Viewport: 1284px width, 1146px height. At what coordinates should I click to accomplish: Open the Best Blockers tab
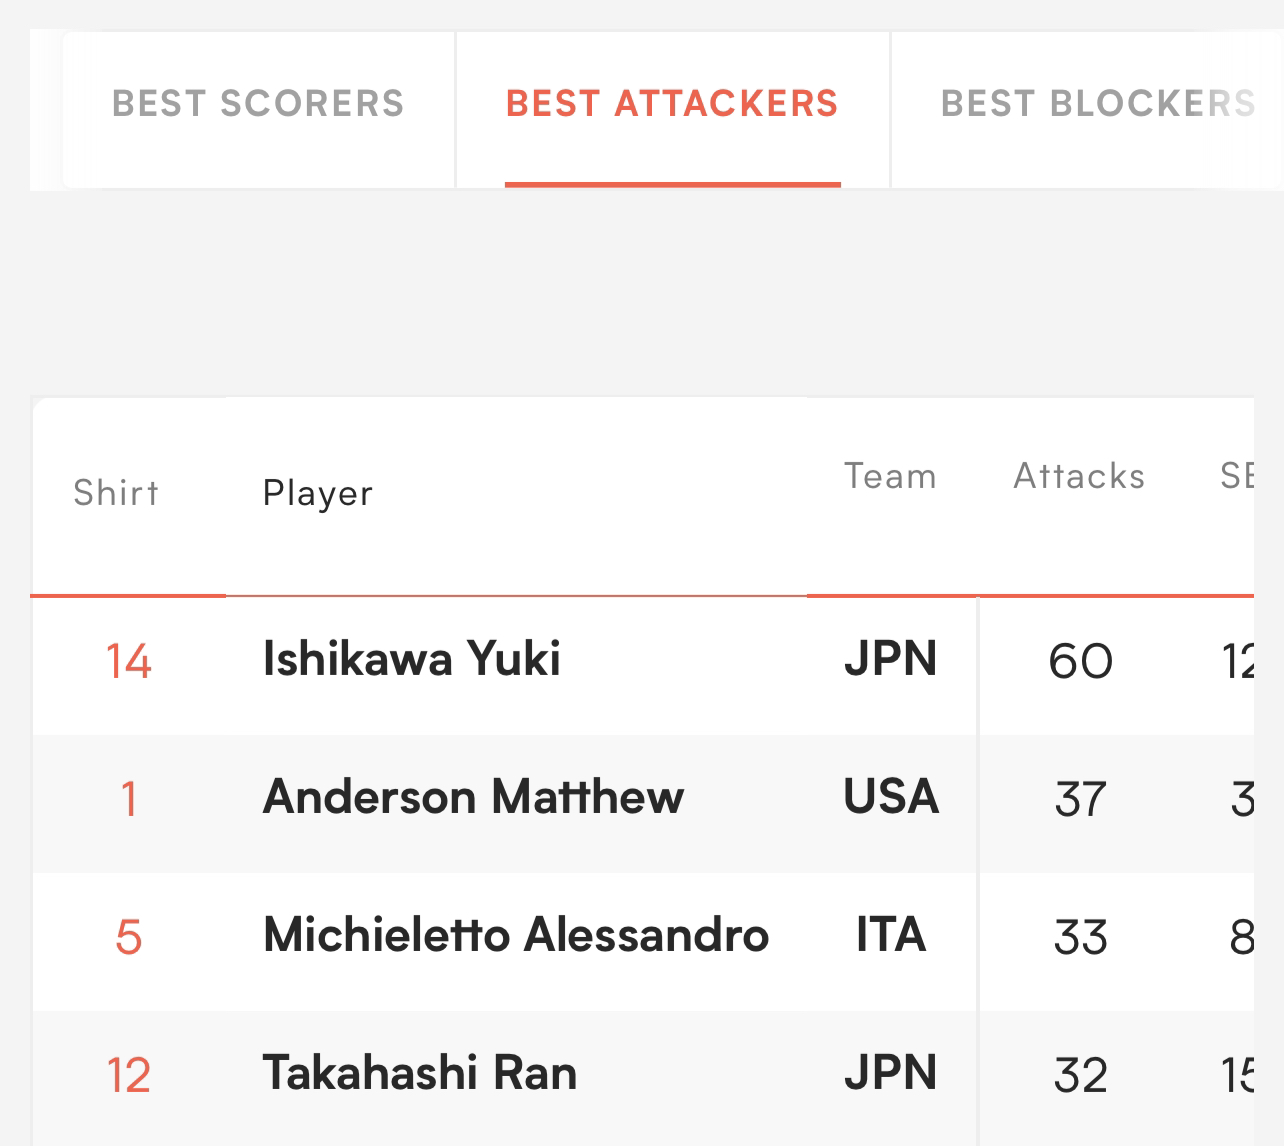coord(1098,104)
